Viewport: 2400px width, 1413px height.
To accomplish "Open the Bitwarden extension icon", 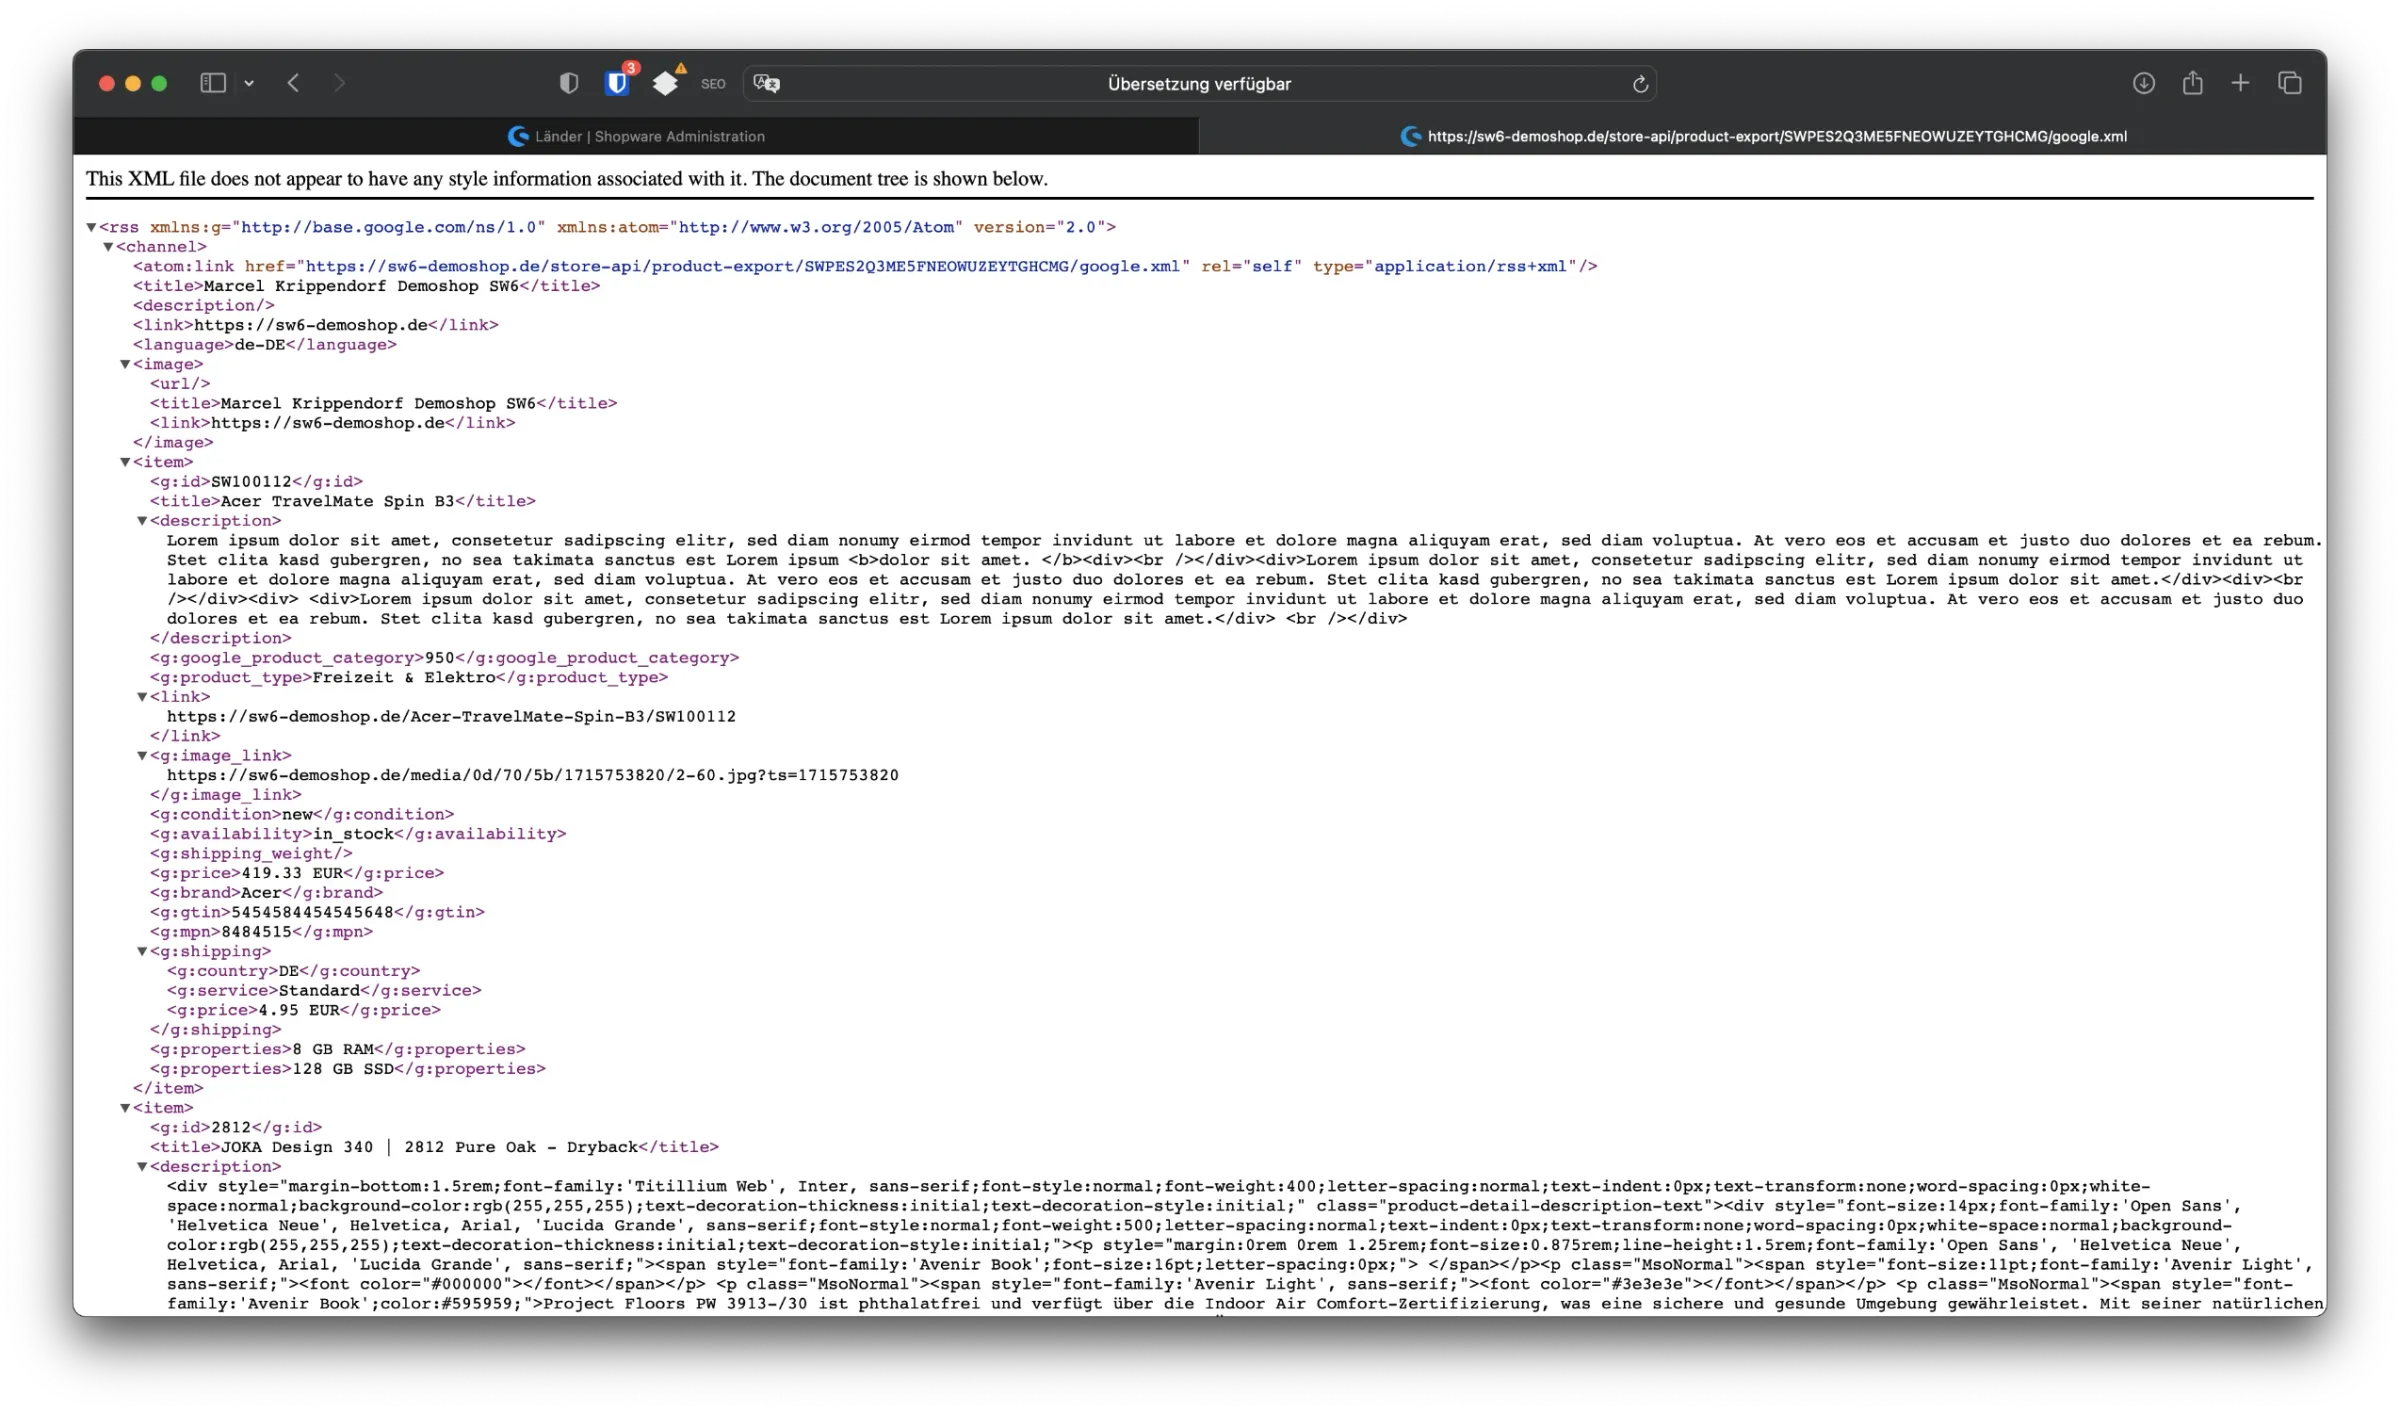I will [x=618, y=83].
